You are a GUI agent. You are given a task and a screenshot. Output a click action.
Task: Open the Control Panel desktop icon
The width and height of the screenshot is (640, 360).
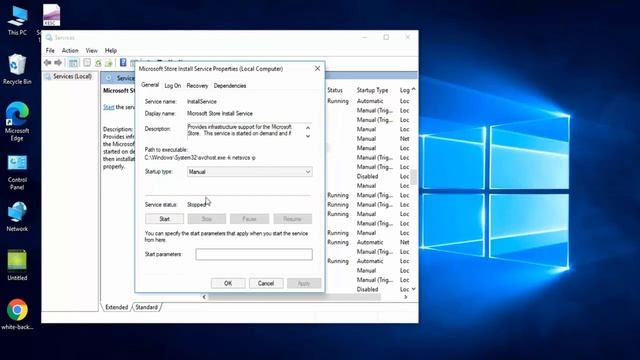pos(17,171)
